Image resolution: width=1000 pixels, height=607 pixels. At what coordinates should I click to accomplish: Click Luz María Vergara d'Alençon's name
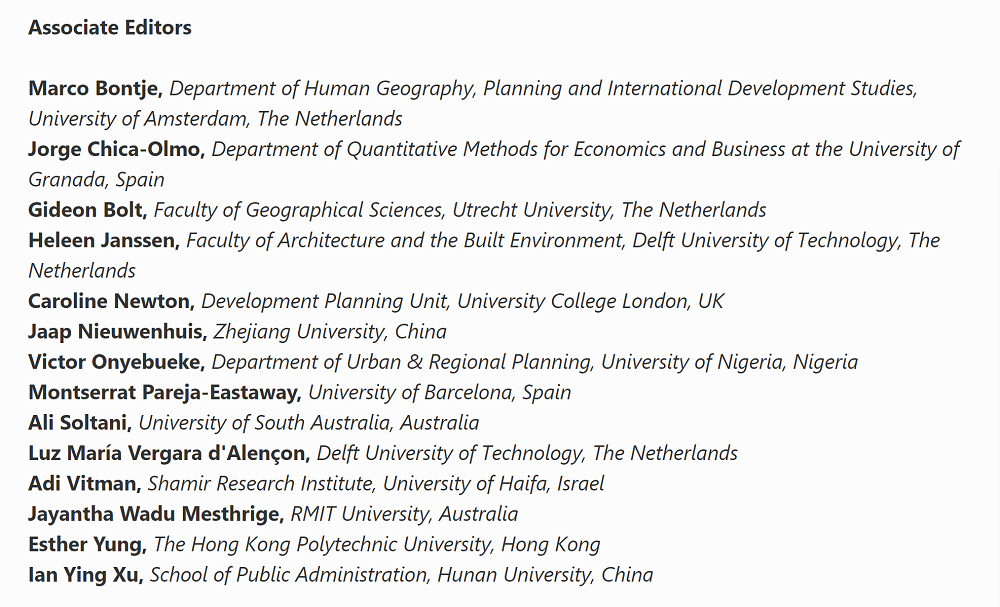[167, 453]
